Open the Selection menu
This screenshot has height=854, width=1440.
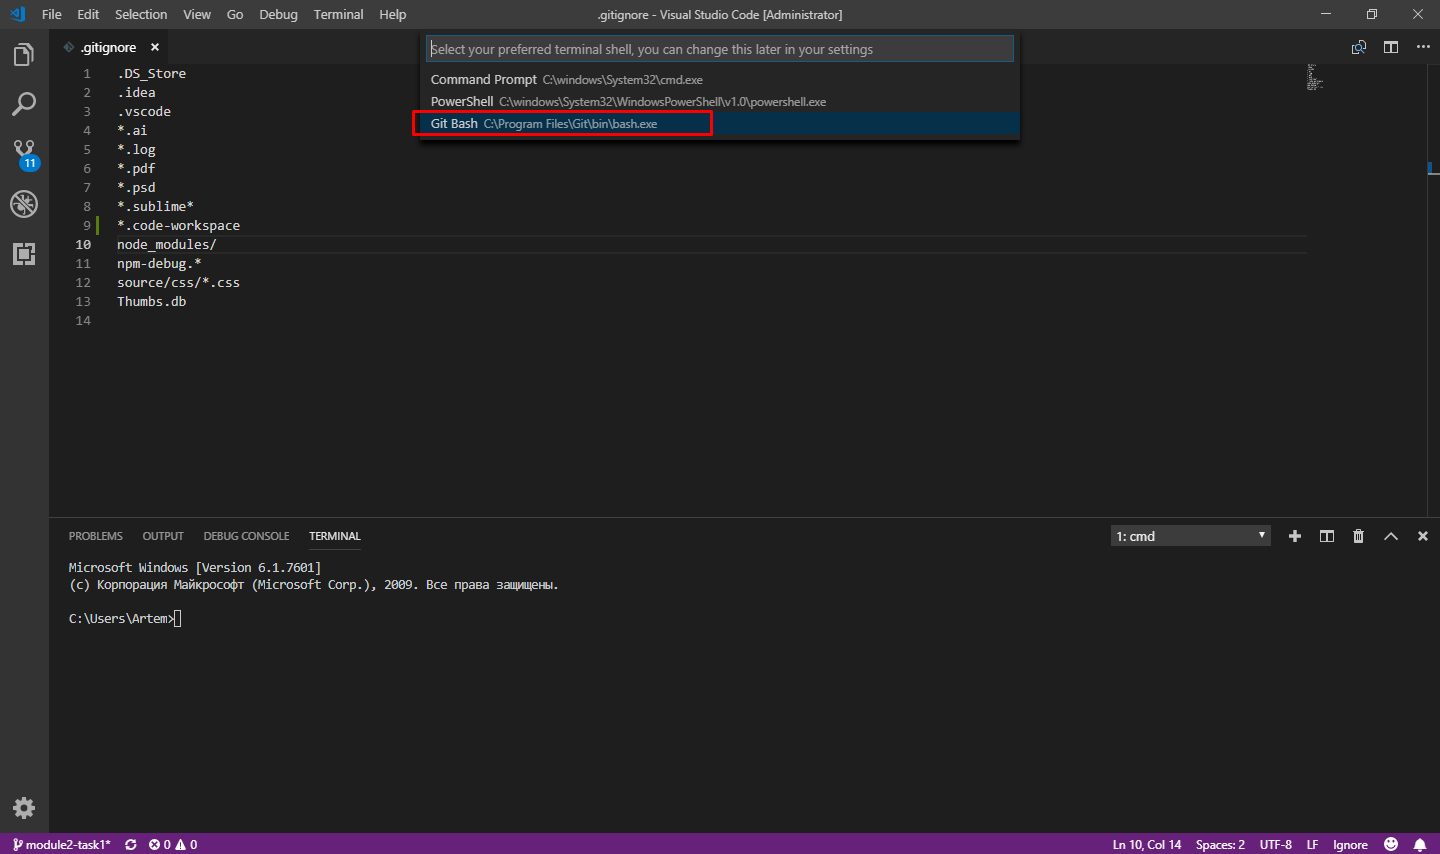click(x=141, y=14)
